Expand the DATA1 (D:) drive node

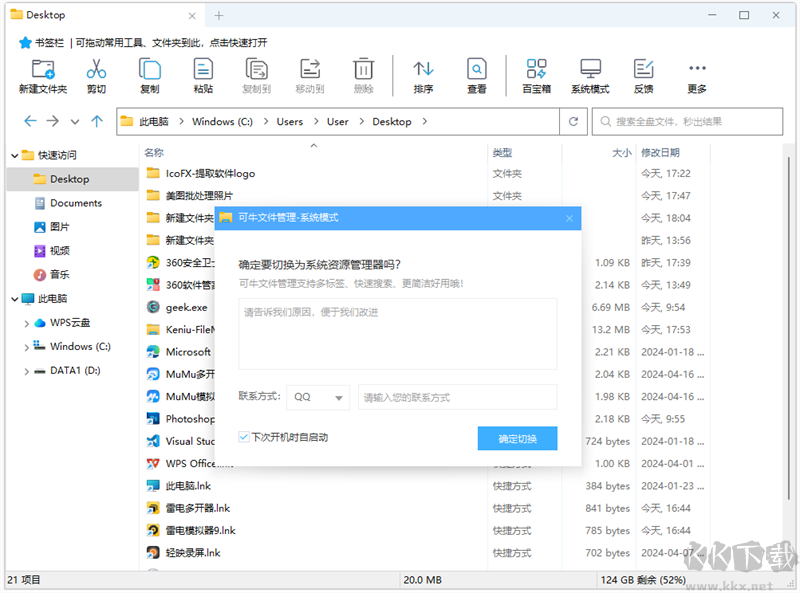point(26,371)
